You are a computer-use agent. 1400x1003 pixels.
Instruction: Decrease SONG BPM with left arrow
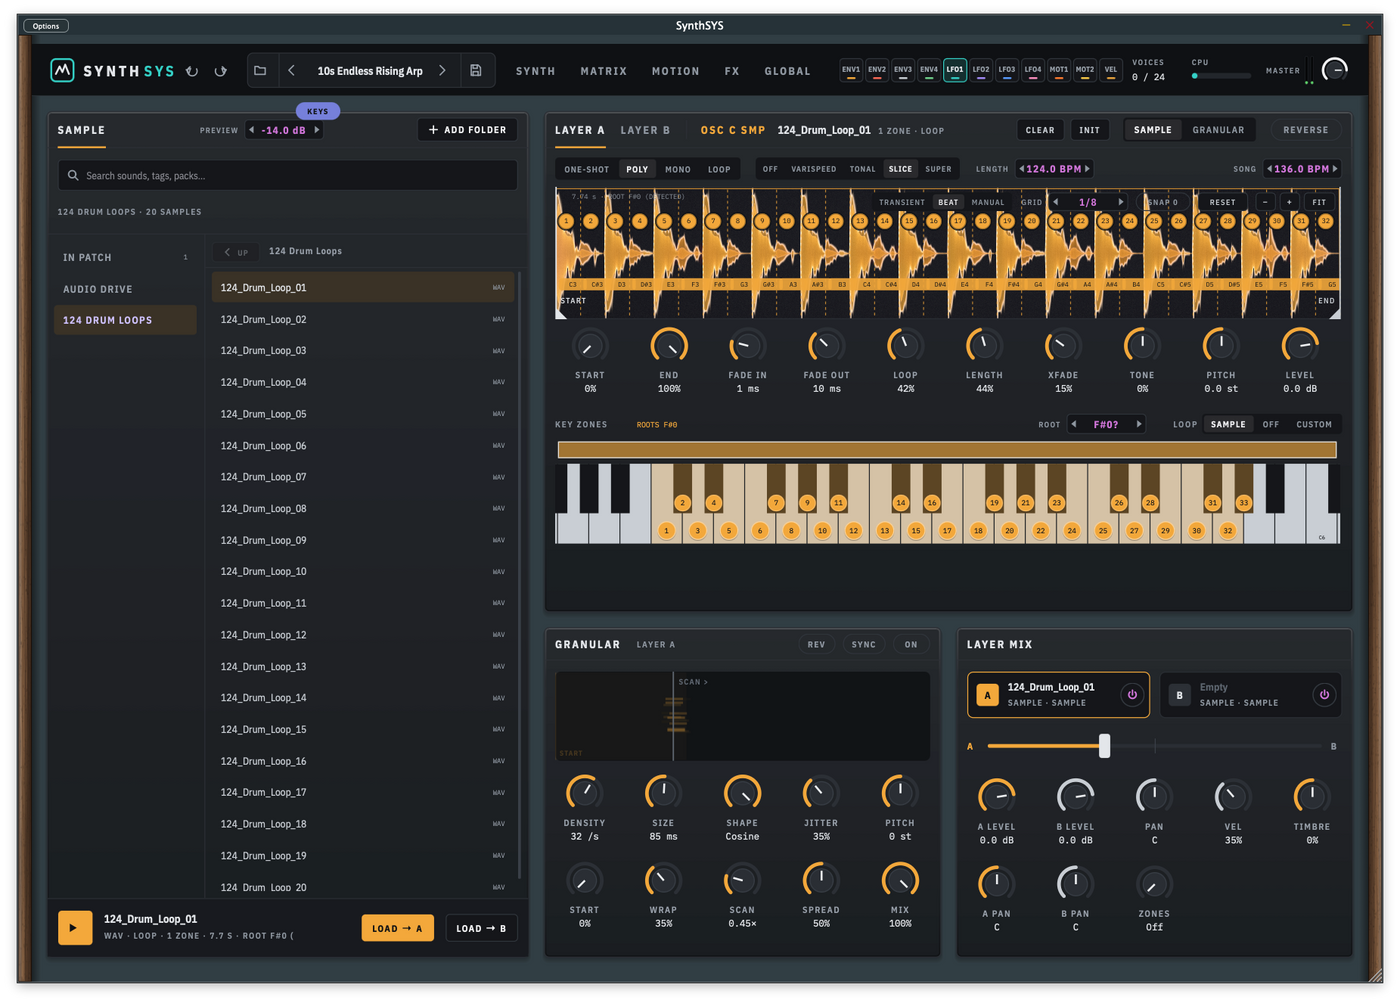tap(1270, 169)
